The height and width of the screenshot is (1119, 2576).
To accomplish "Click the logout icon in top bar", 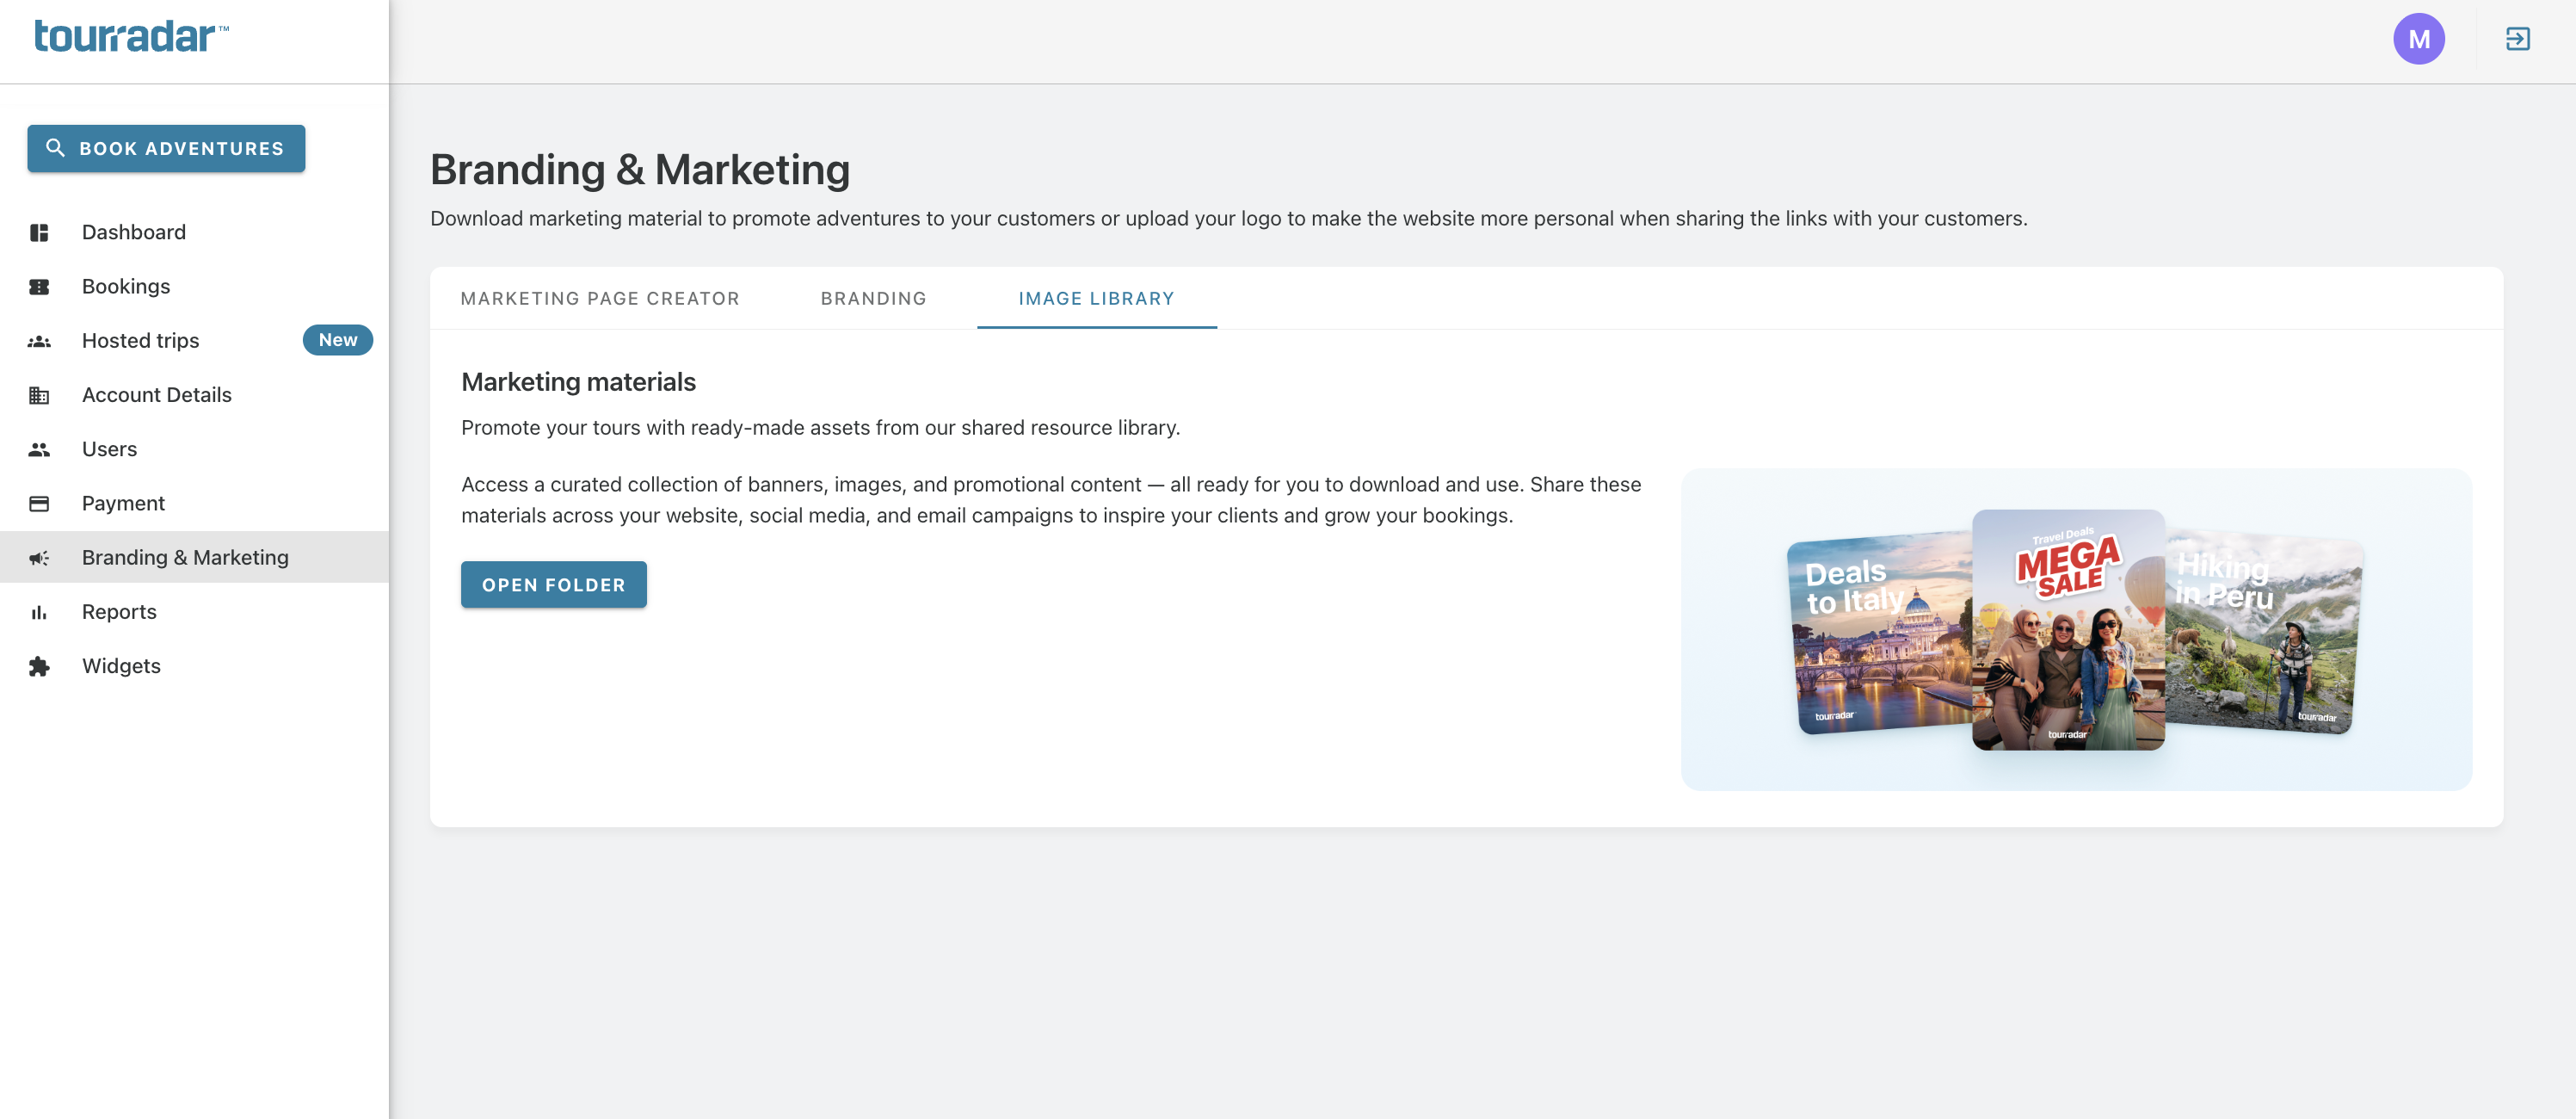I will 2517,39.
